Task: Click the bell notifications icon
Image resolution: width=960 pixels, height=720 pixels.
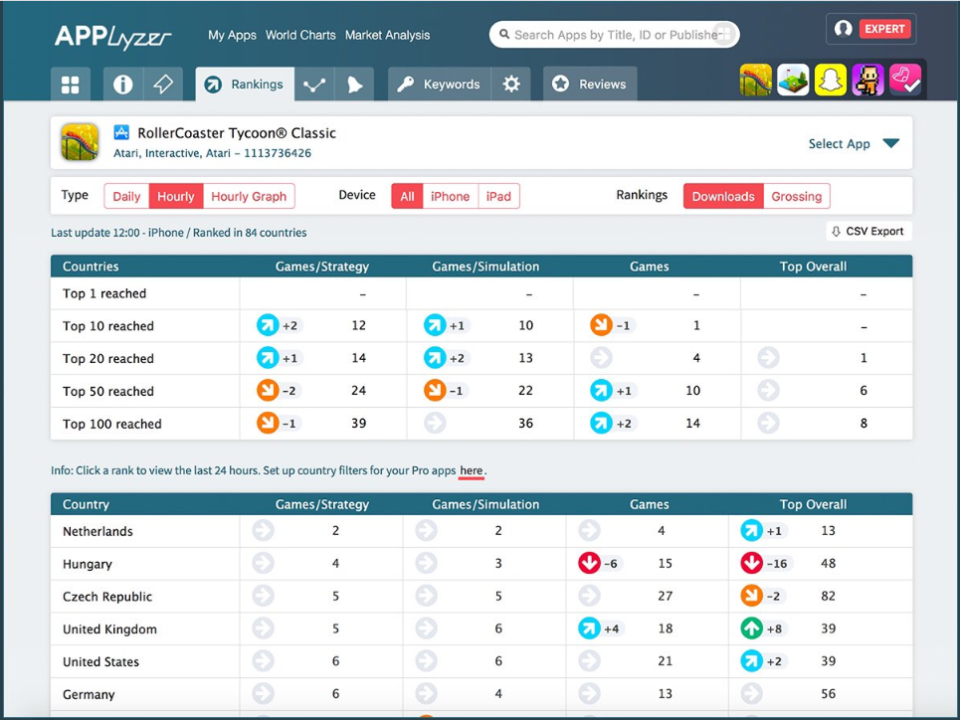Action: 355,84
